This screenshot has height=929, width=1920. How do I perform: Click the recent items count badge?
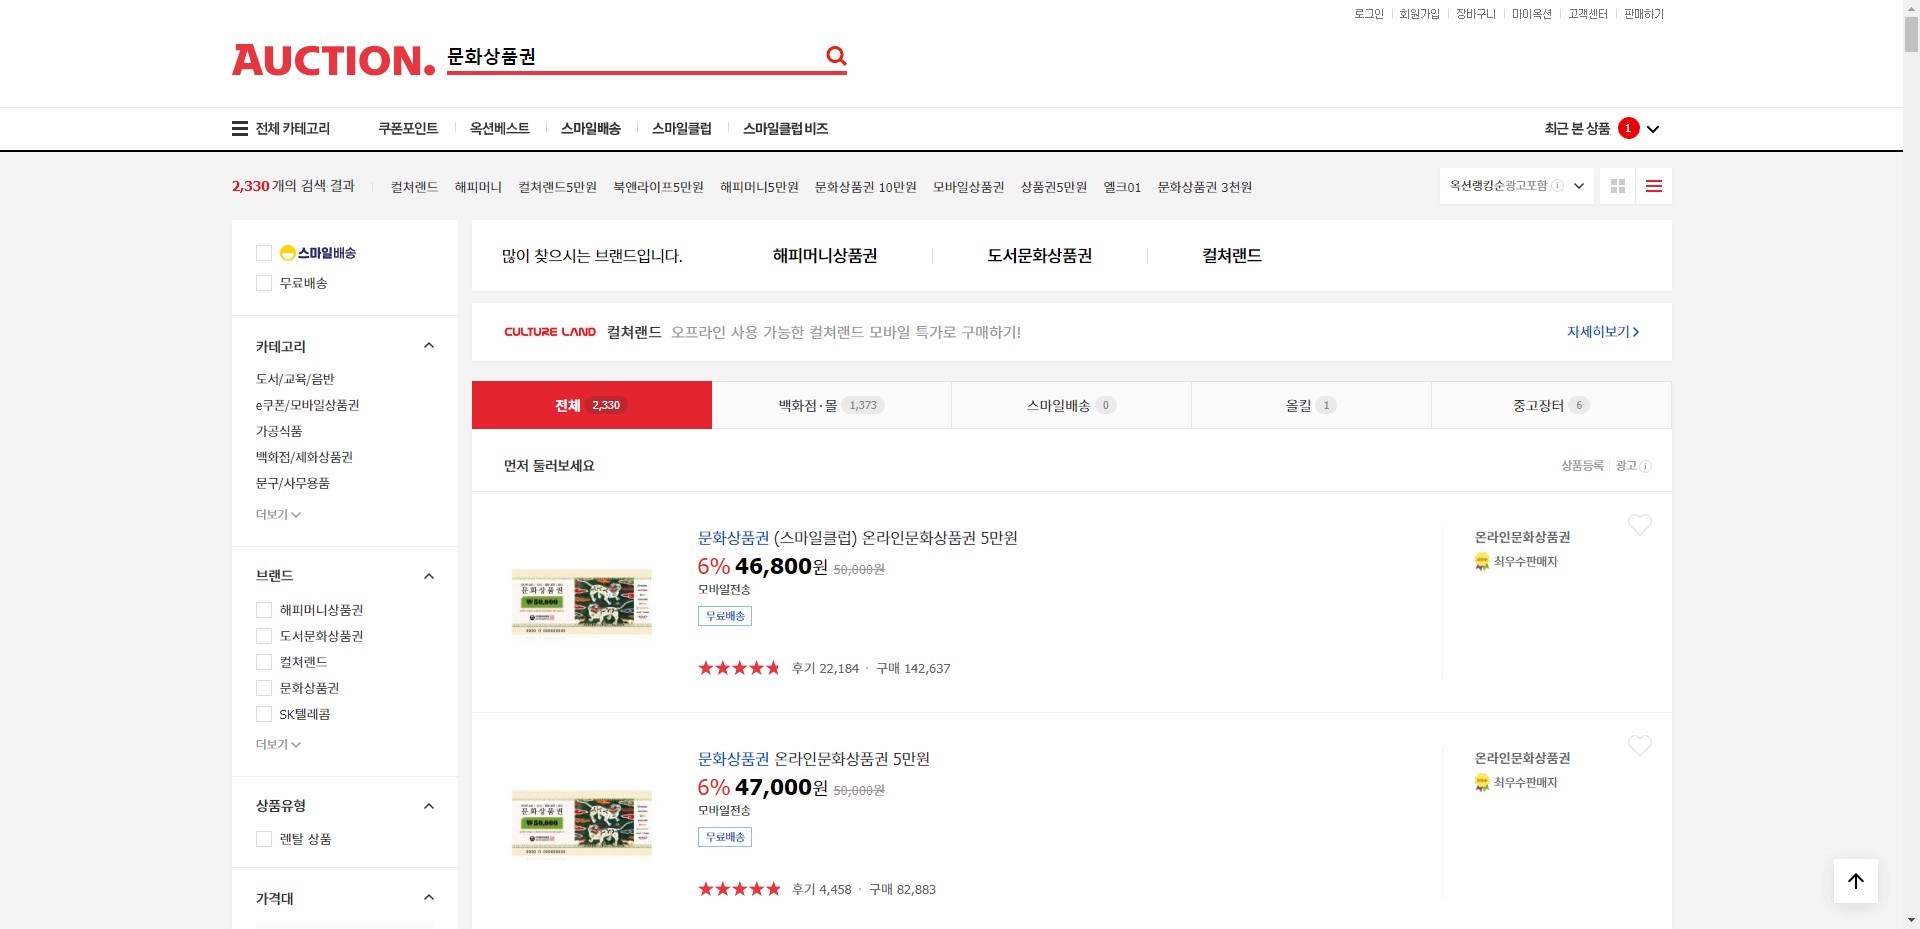pyautogui.click(x=1628, y=128)
